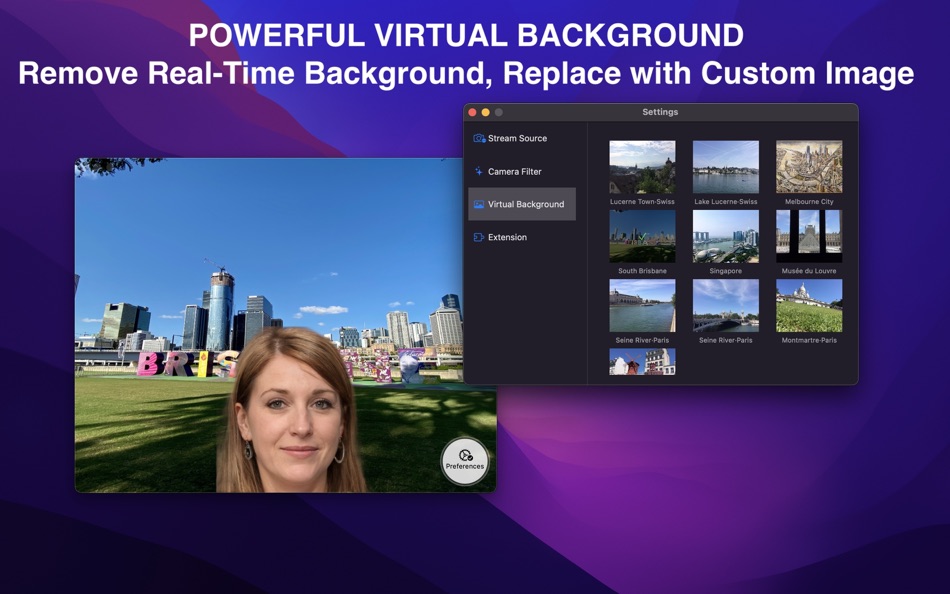The image size is (950, 594).
Task: Select the Musée du Louvre background thumbnail
Action: 809,236
